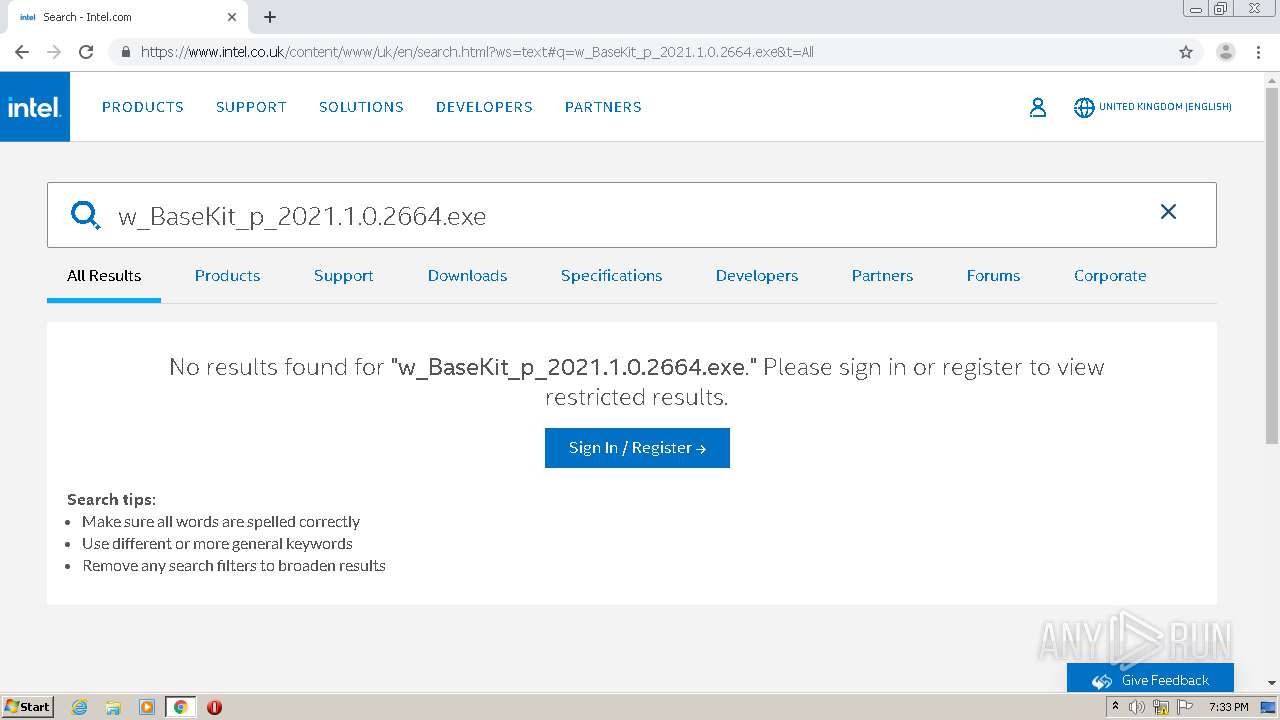1280x720 pixels.
Task: Click inside the search text field
Action: pyautogui.click(x=630, y=215)
